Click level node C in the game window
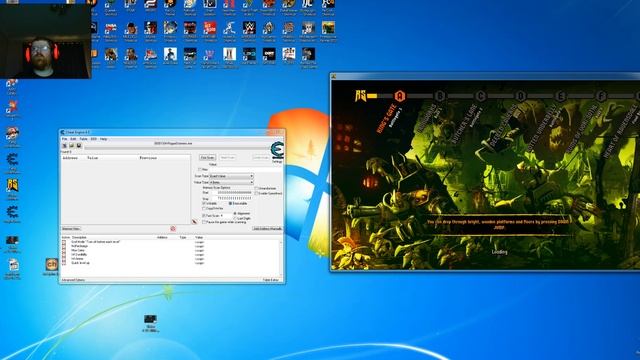640x360 pixels. (480, 96)
